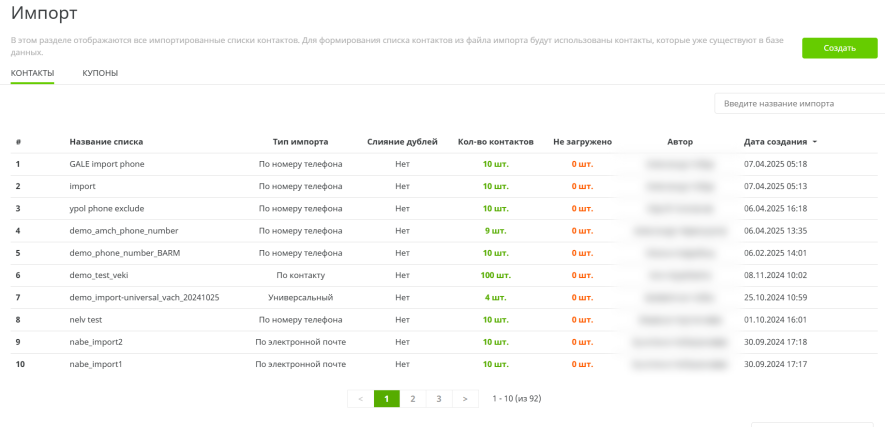Image resolution: width=885 pixels, height=427 pixels.
Task: Open demo_import-universal_vach_20241025 entry
Action: click(x=144, y=298)
